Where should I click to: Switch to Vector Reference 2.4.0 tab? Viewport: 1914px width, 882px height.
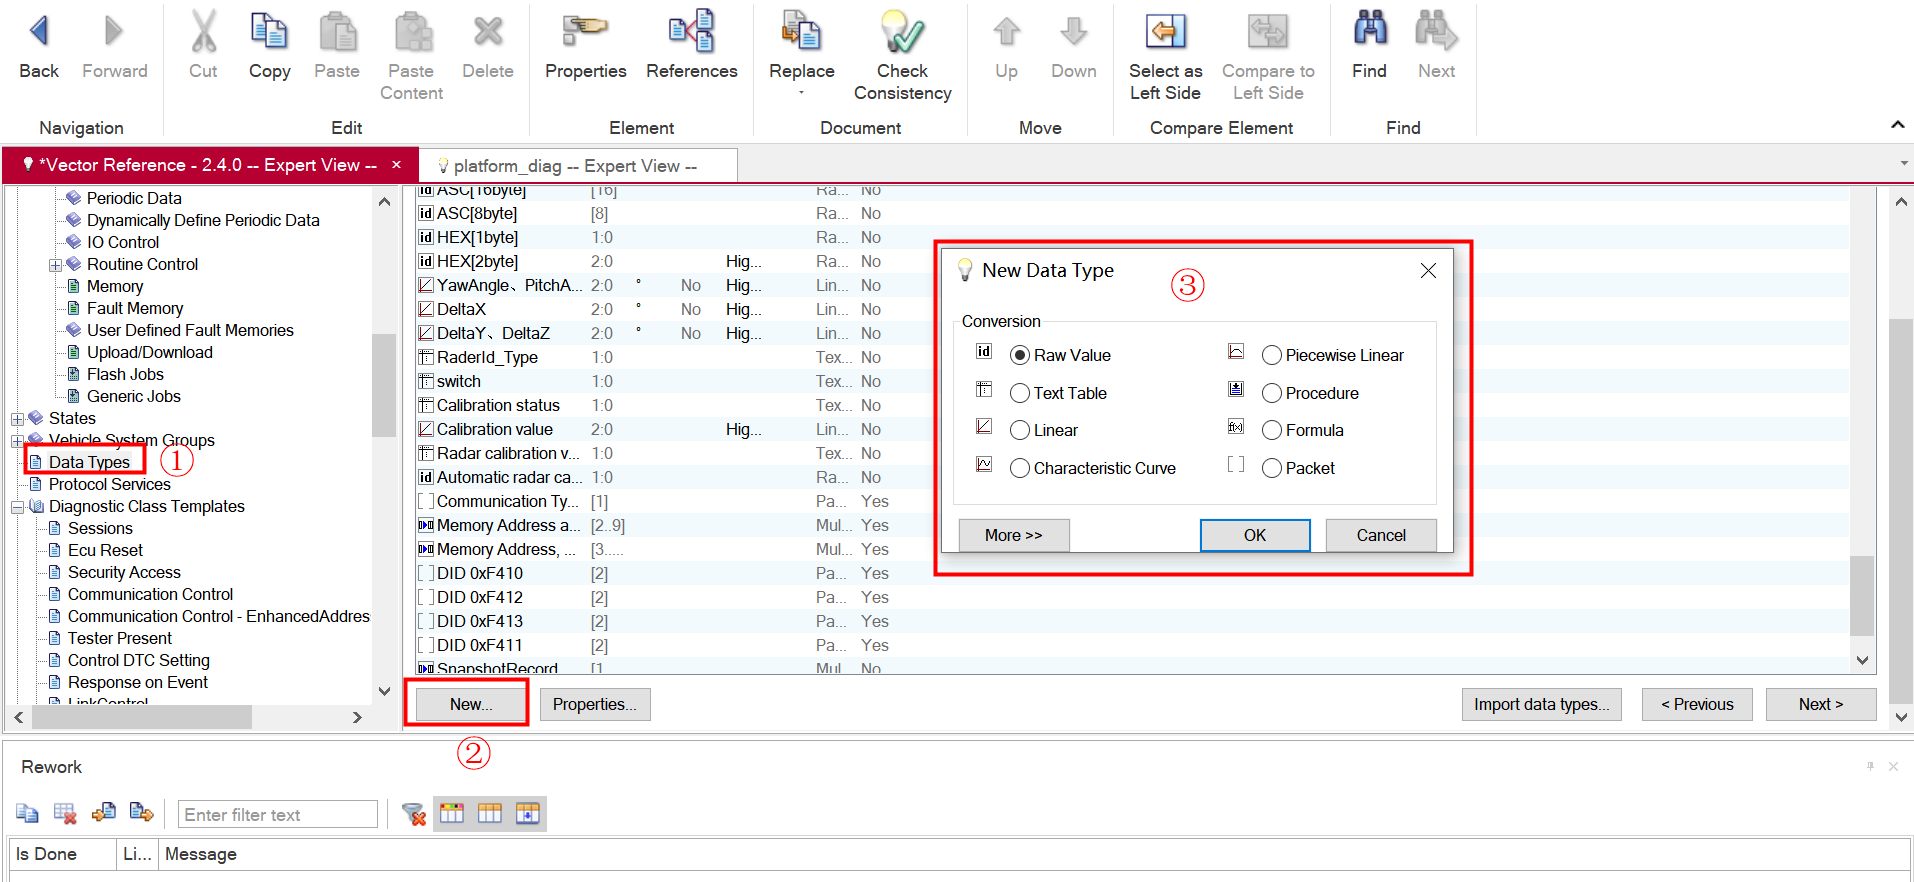pyautogui.click(x=211, y=165)
